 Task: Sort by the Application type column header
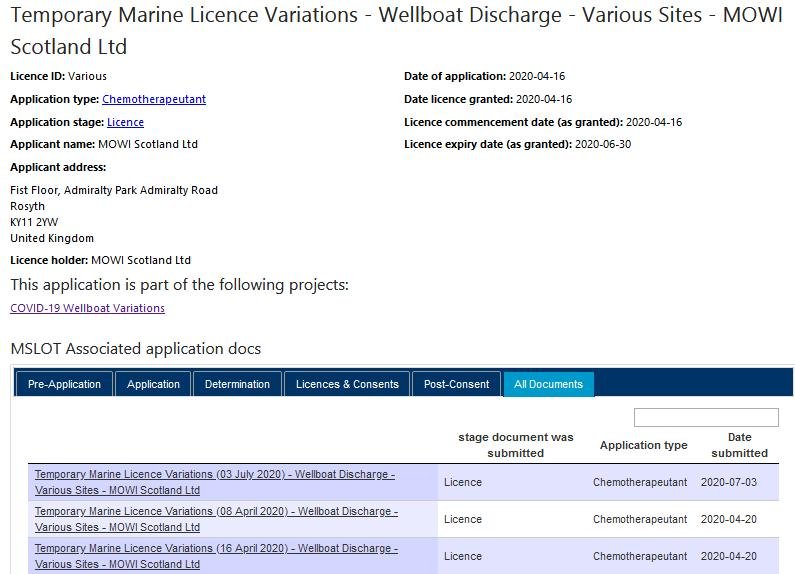643,445
